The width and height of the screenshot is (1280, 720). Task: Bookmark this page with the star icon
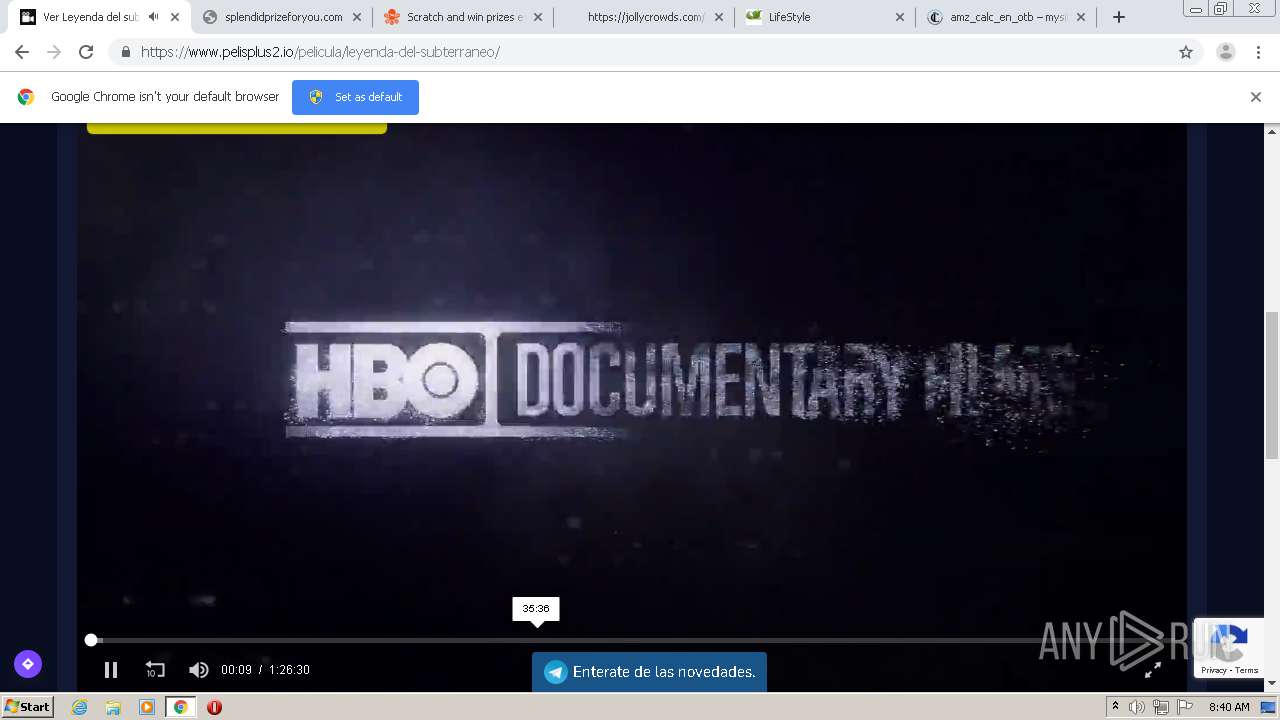point(1186,52)
